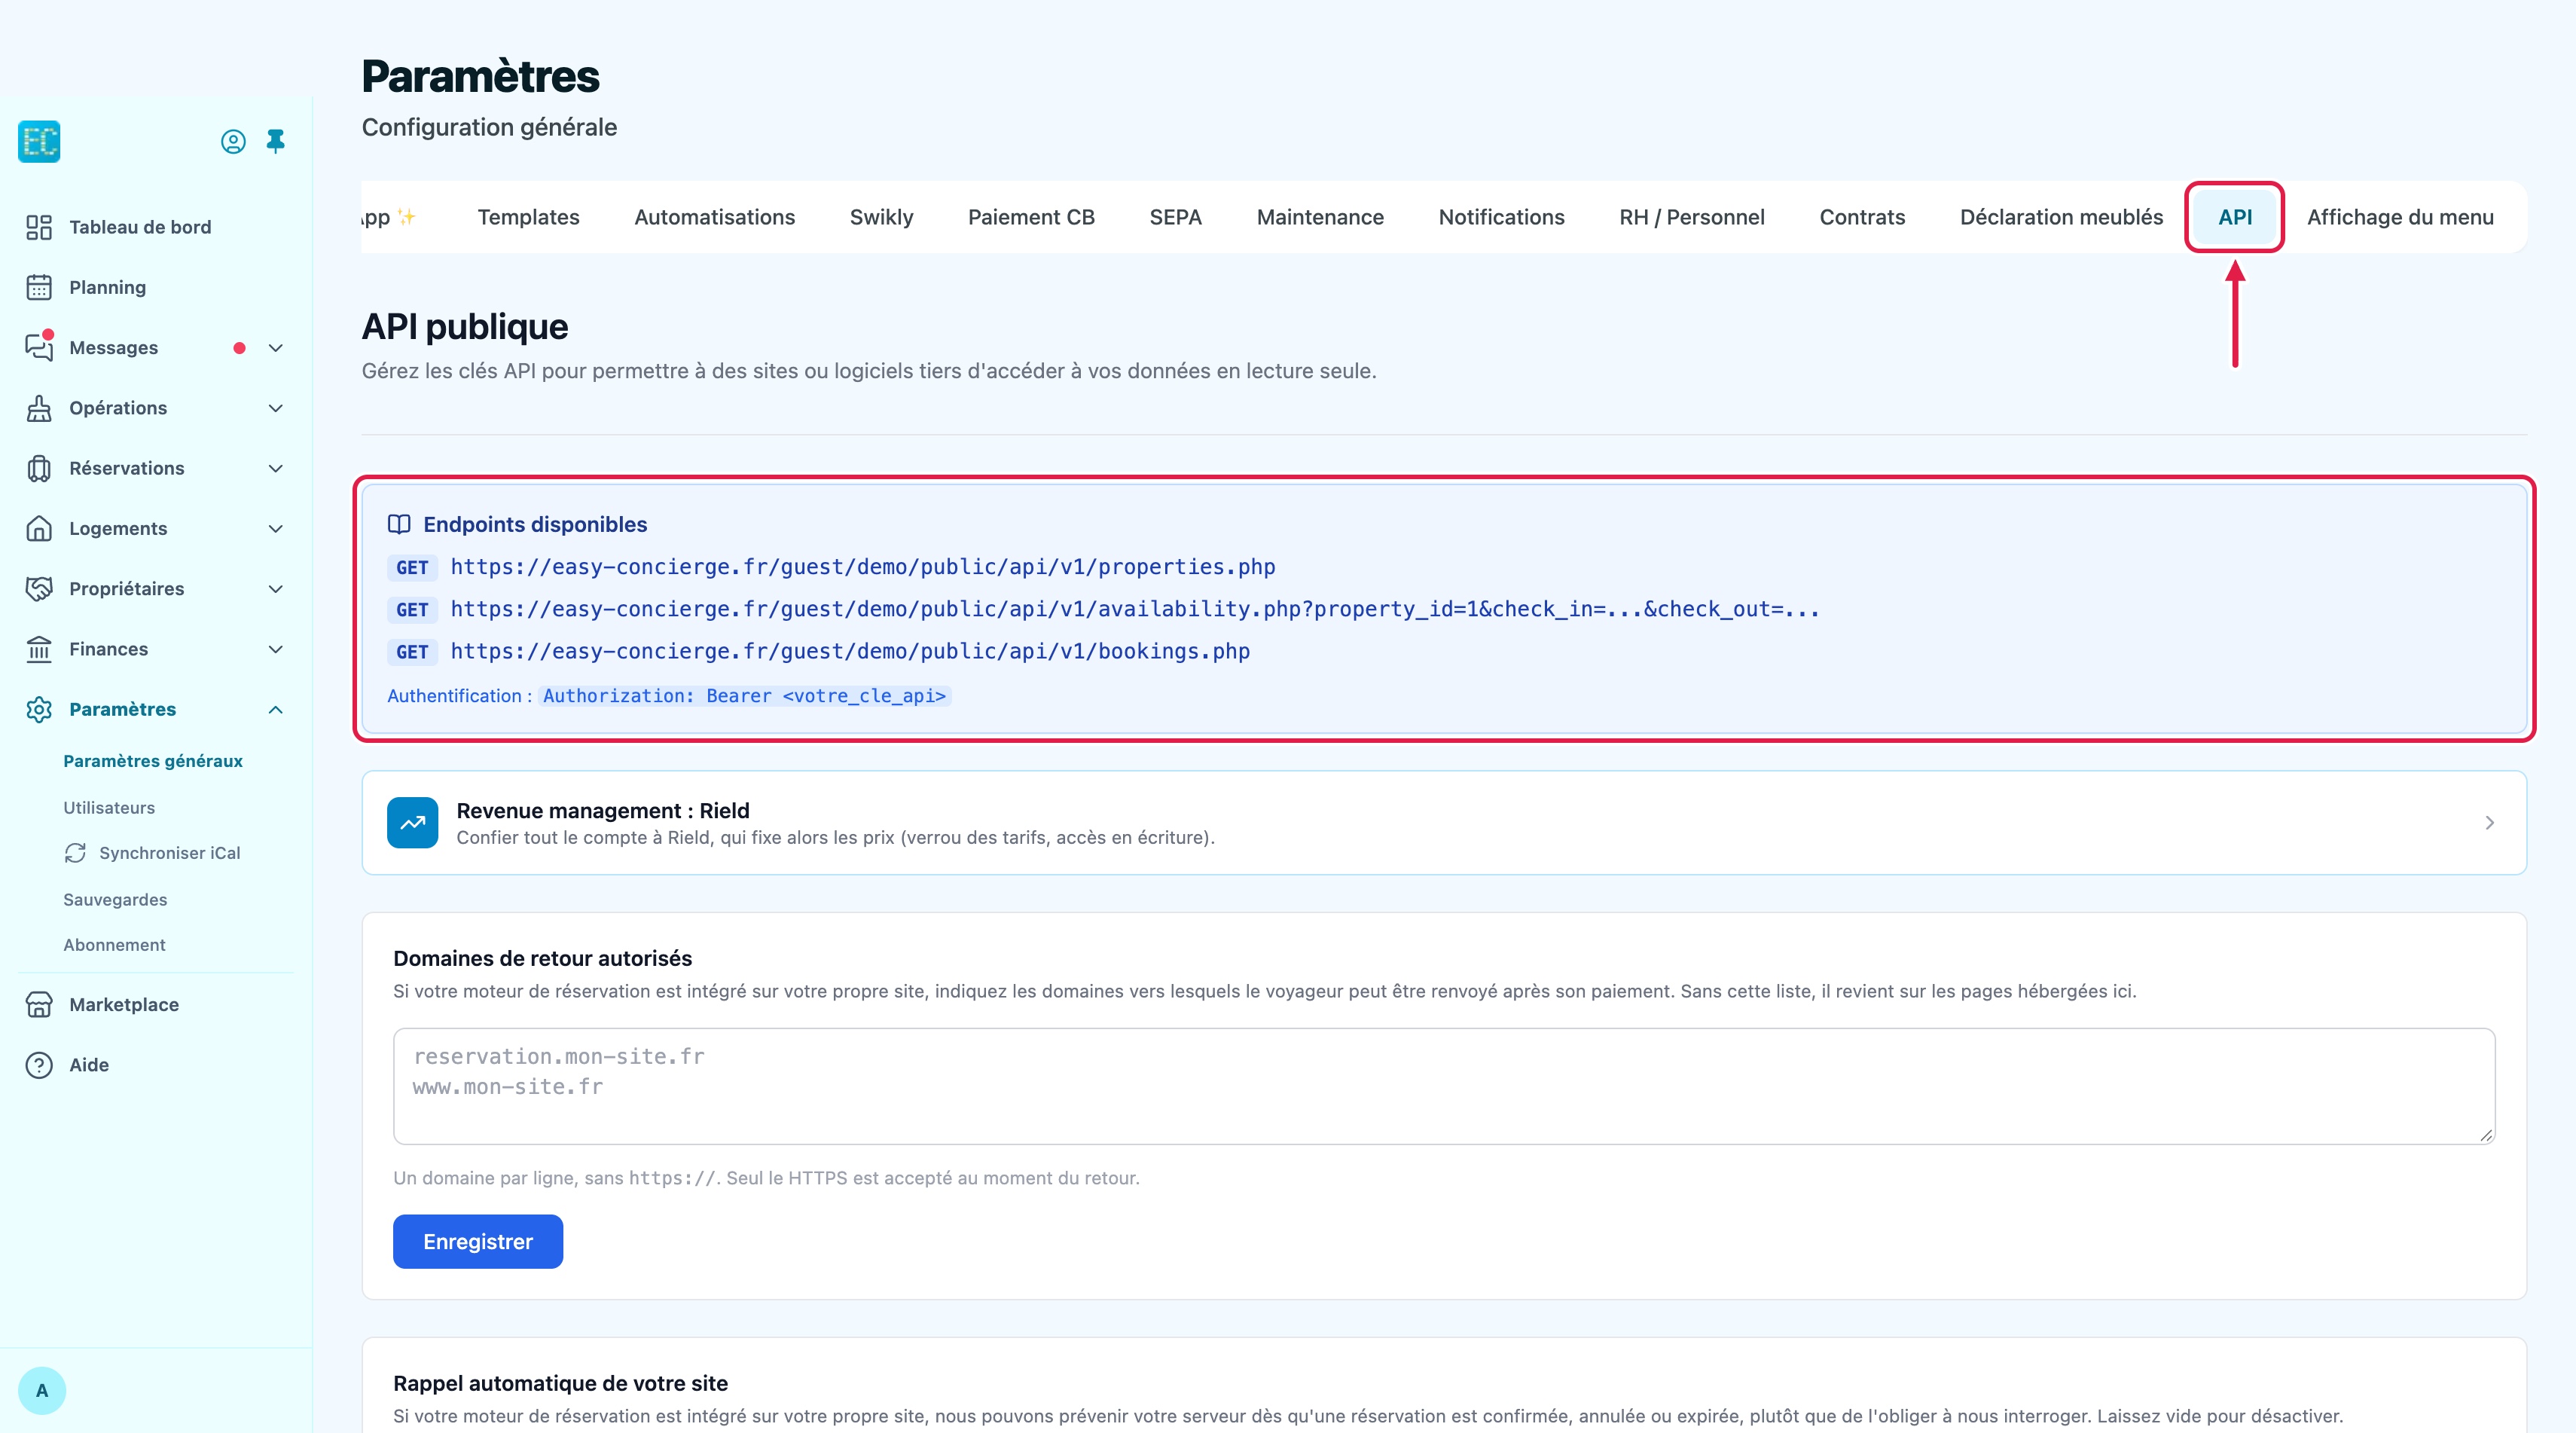Click the Finances bank icon
Viewport: 2576px width, 1433px height.
[39, 649]
